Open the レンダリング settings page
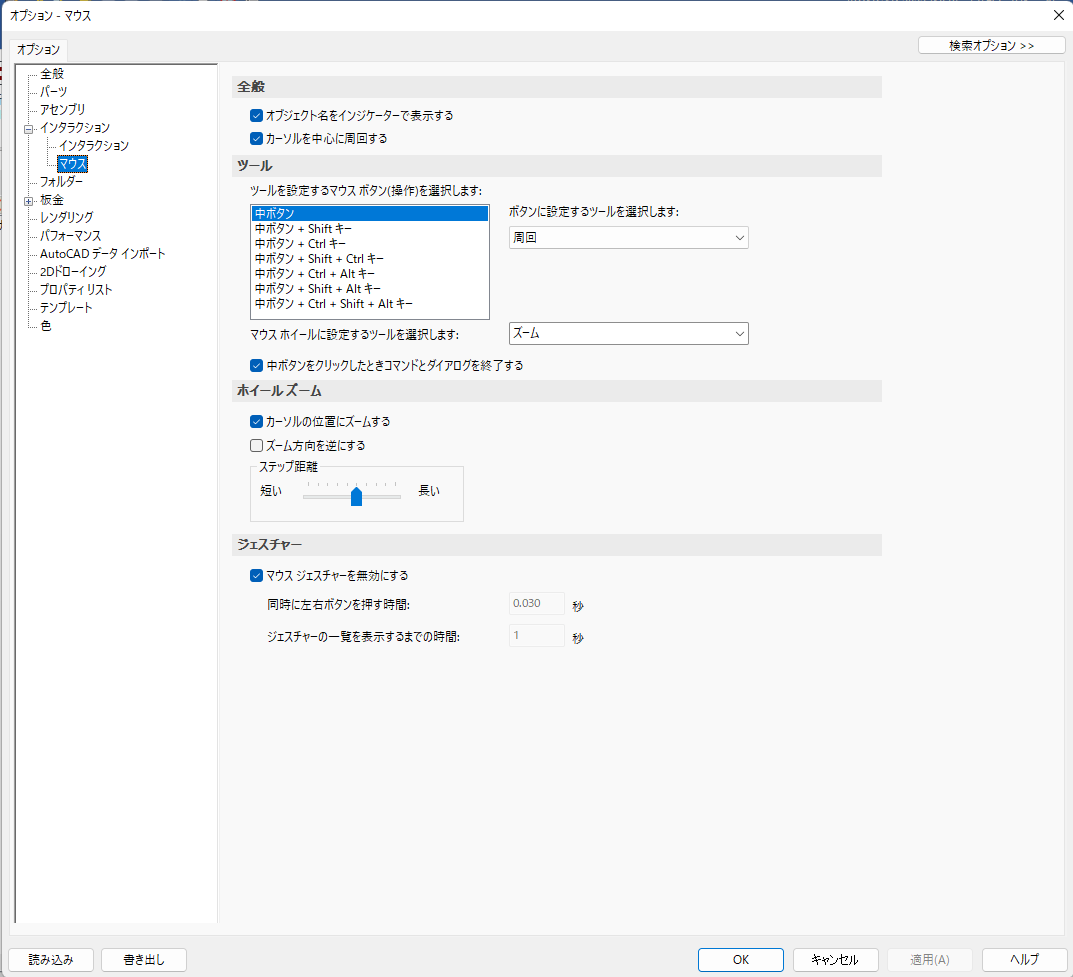This screenshot has height=977, width=1073. [x=66, y=218]
